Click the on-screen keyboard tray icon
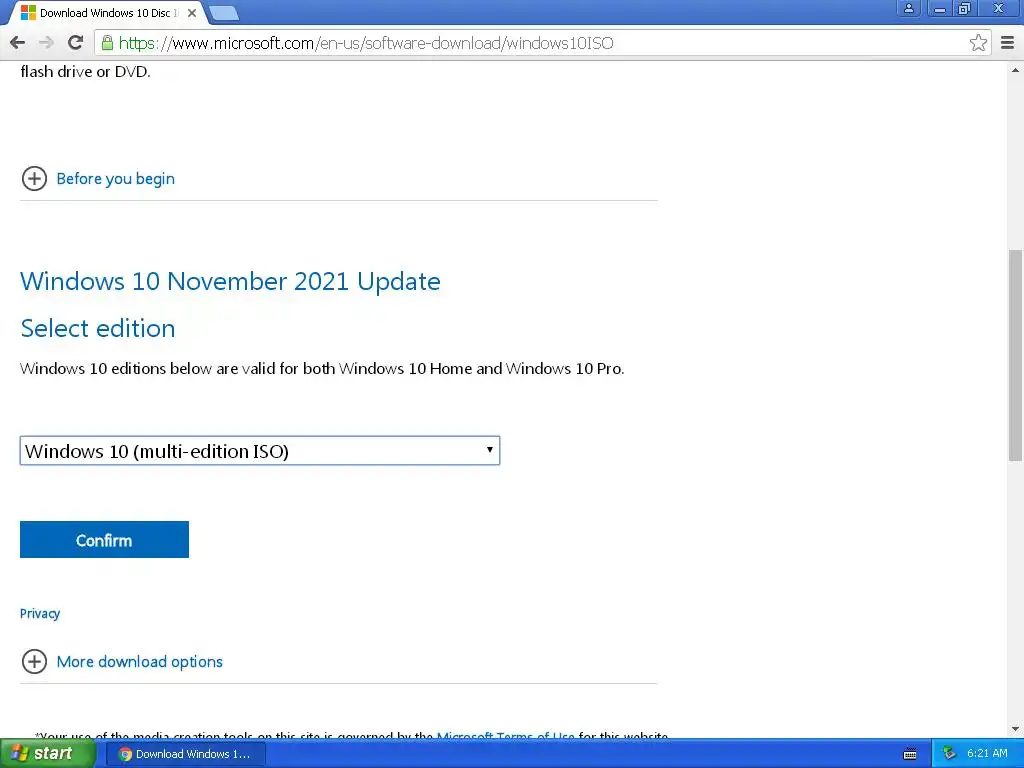The width and height of the screenshot is (1024, 768). pyautogui.click(x=910, y=754)
